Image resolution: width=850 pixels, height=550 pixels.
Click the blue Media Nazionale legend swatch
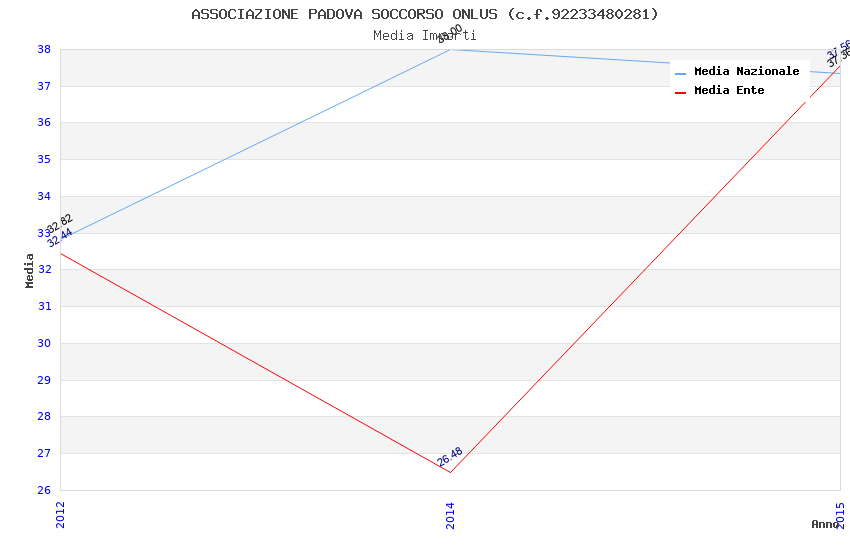680,73
